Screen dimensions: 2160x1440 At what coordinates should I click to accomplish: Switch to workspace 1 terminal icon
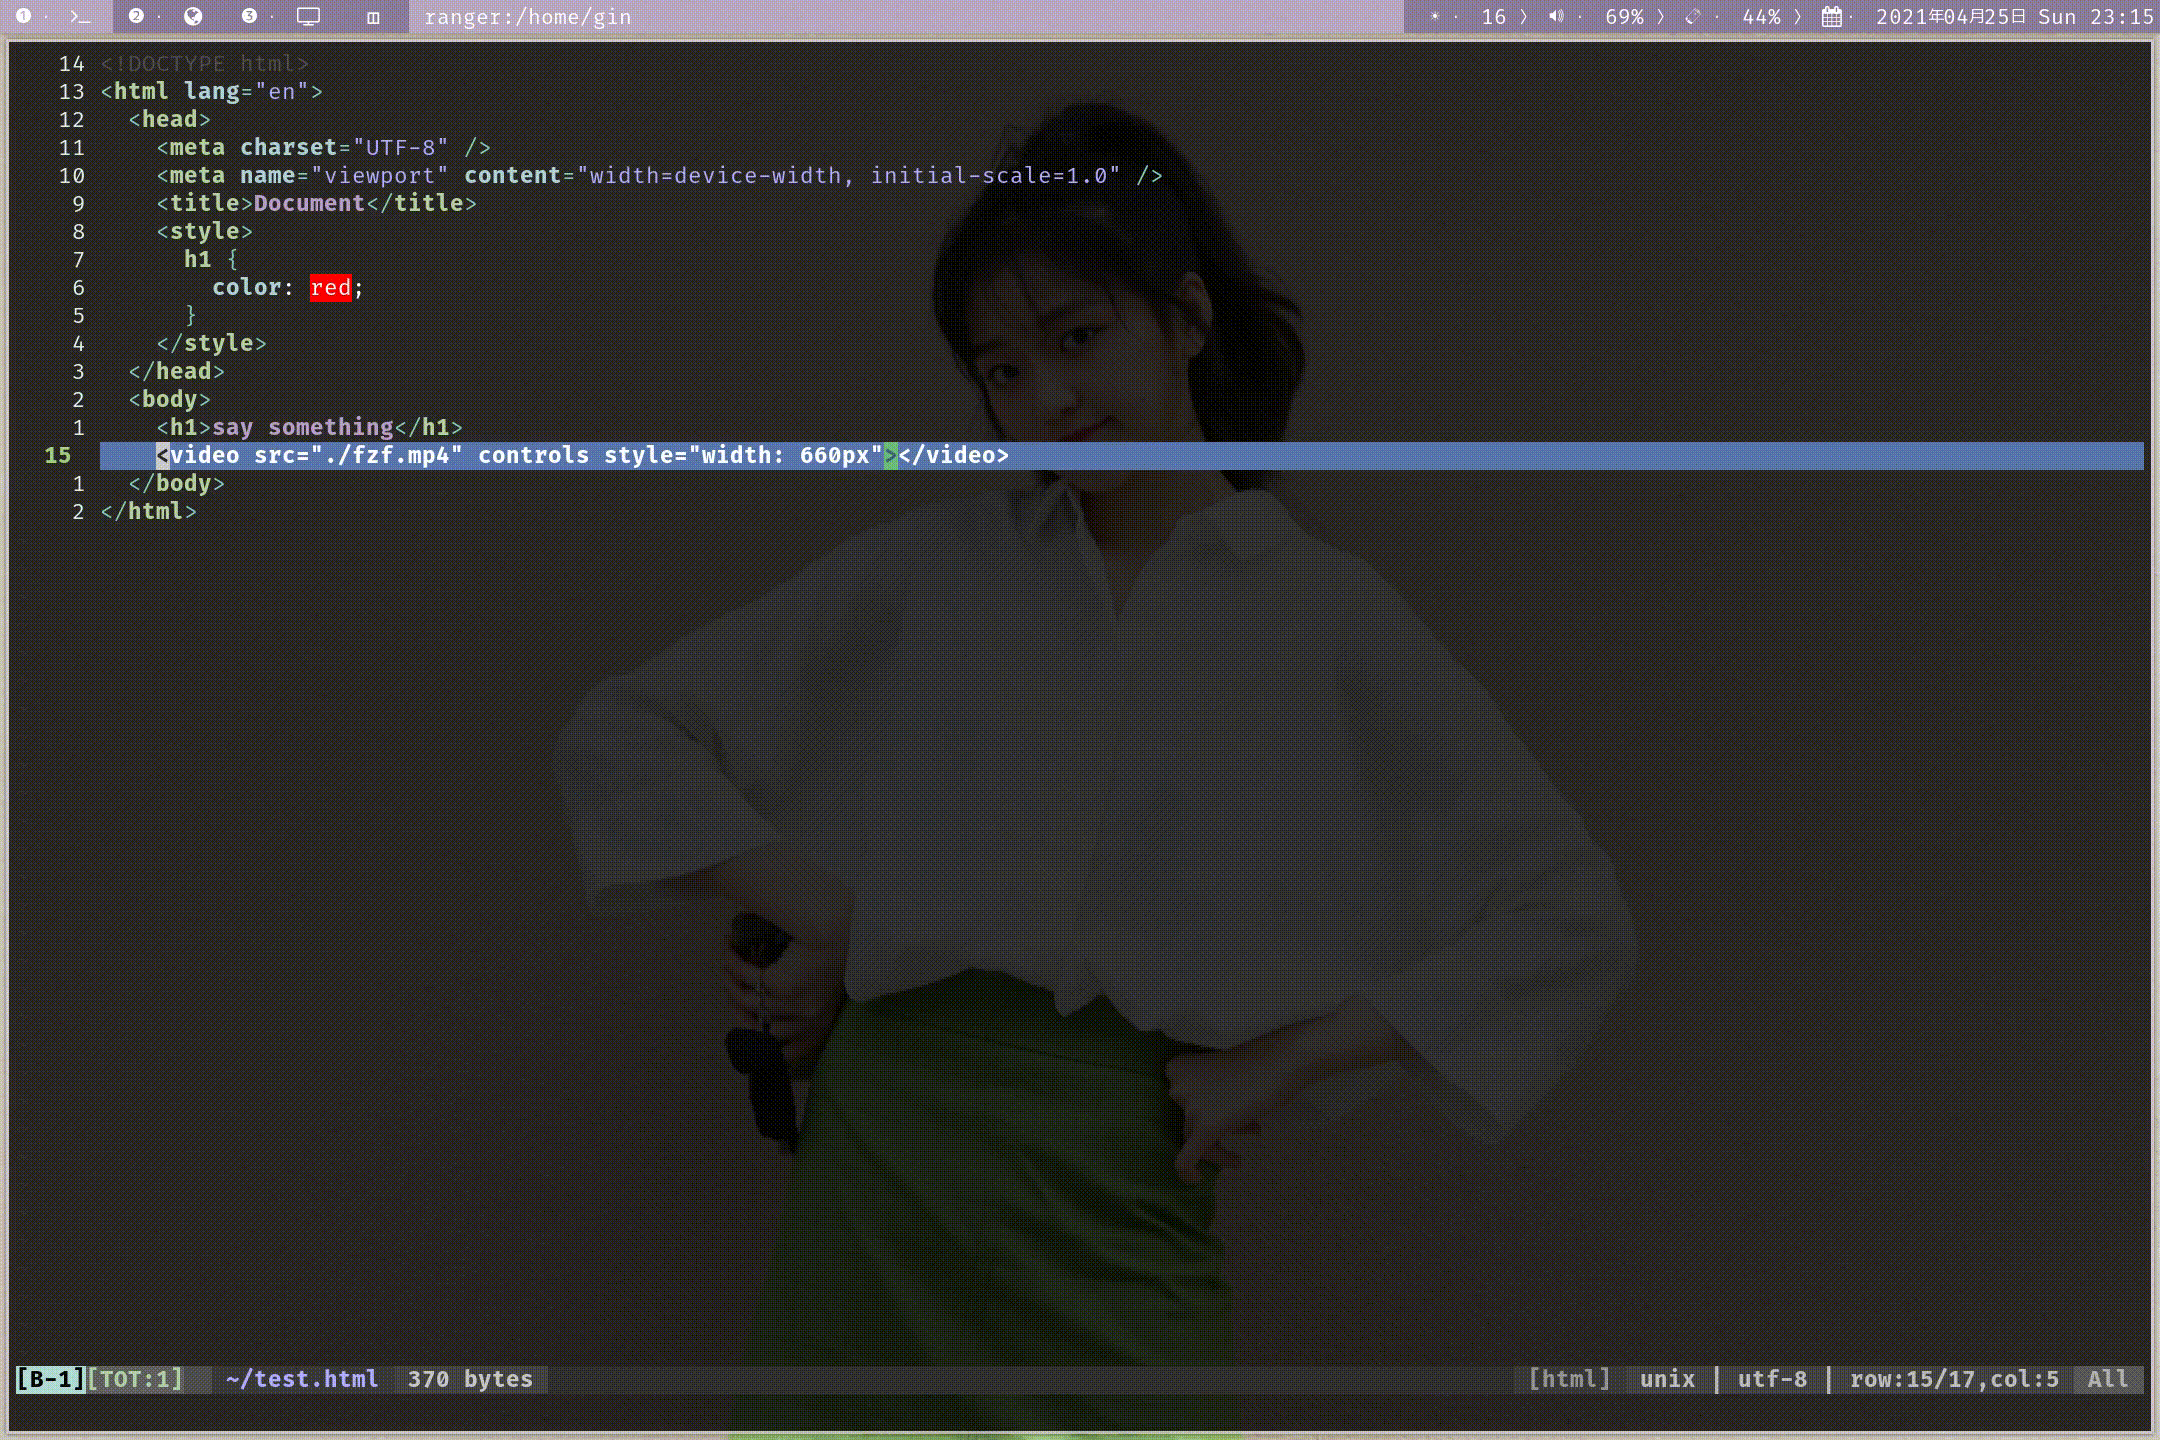click(x=80, y=17)
